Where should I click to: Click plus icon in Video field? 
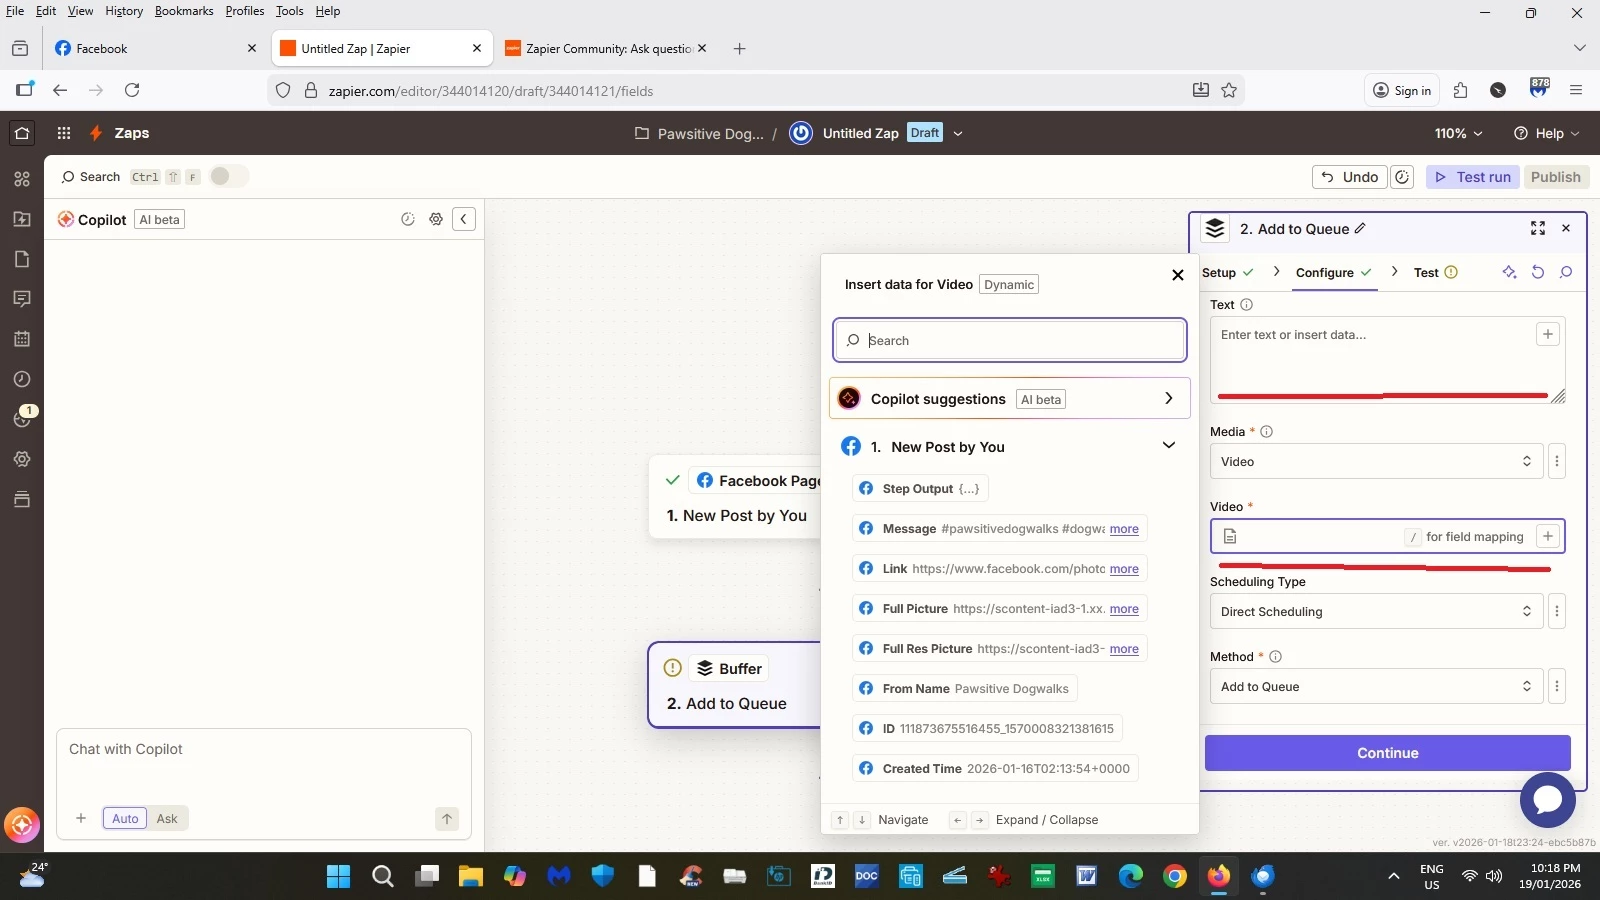(x=1548, y=537)
